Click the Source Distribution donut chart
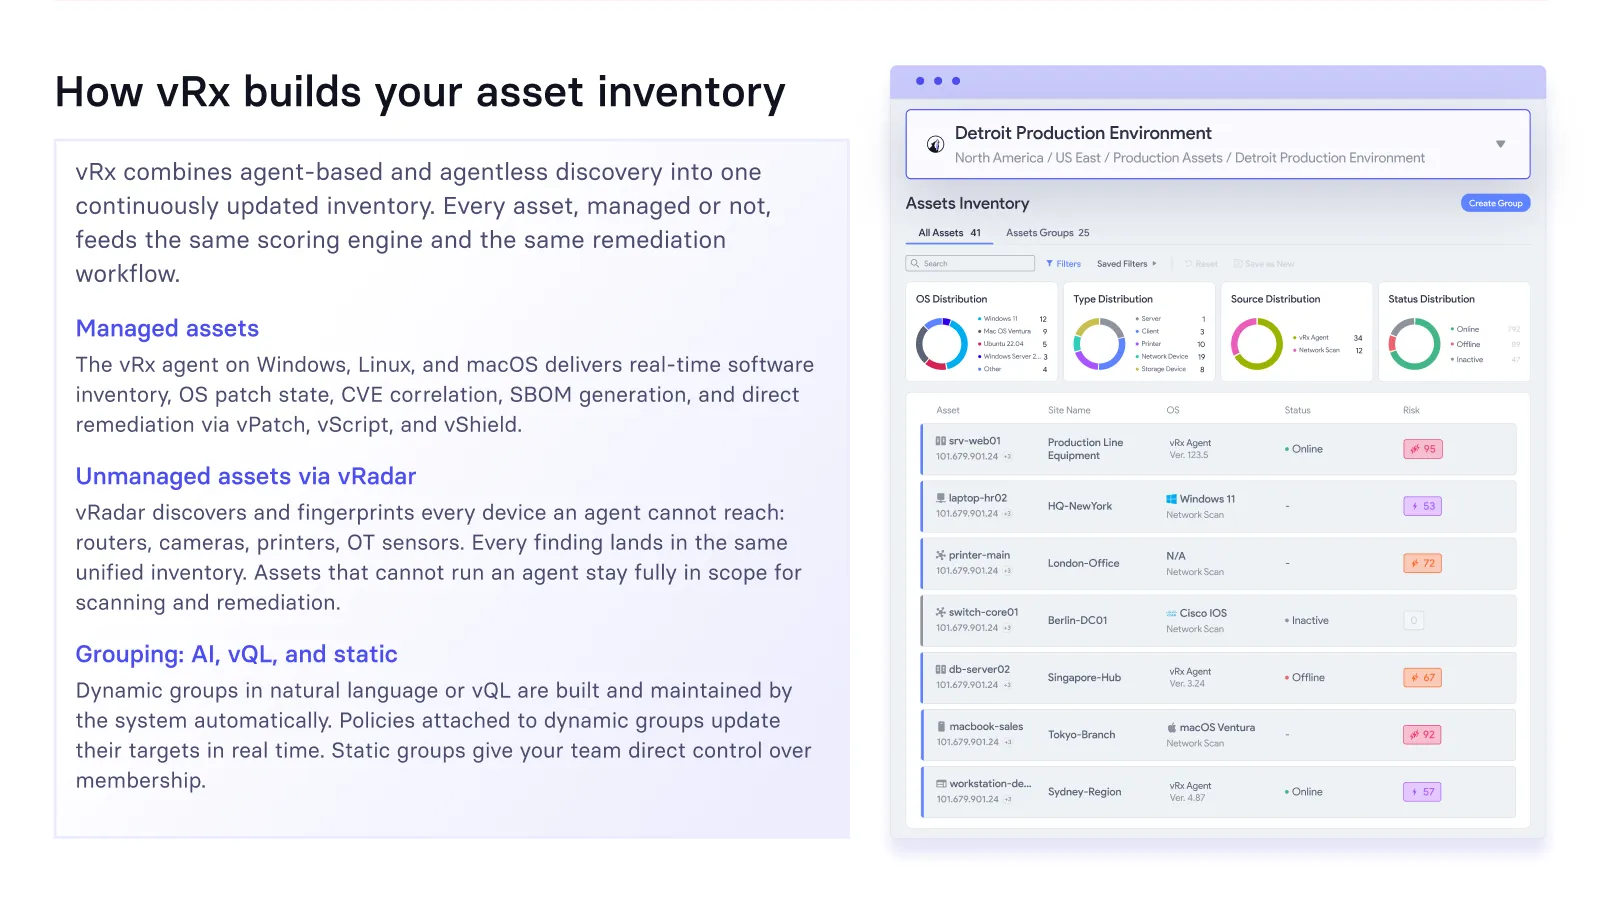Viewport: 1600px width, 900px height. 1257,344
